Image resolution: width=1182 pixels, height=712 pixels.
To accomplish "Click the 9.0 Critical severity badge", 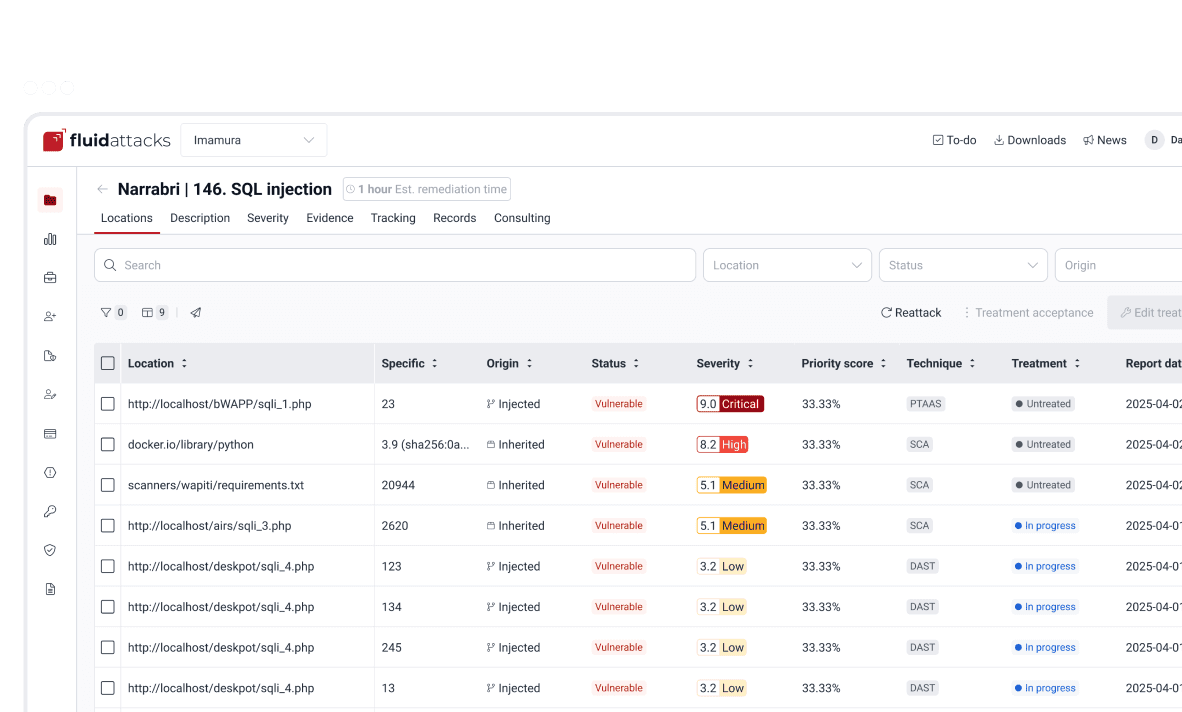I will pyautogui.click(x=730, y=404).
